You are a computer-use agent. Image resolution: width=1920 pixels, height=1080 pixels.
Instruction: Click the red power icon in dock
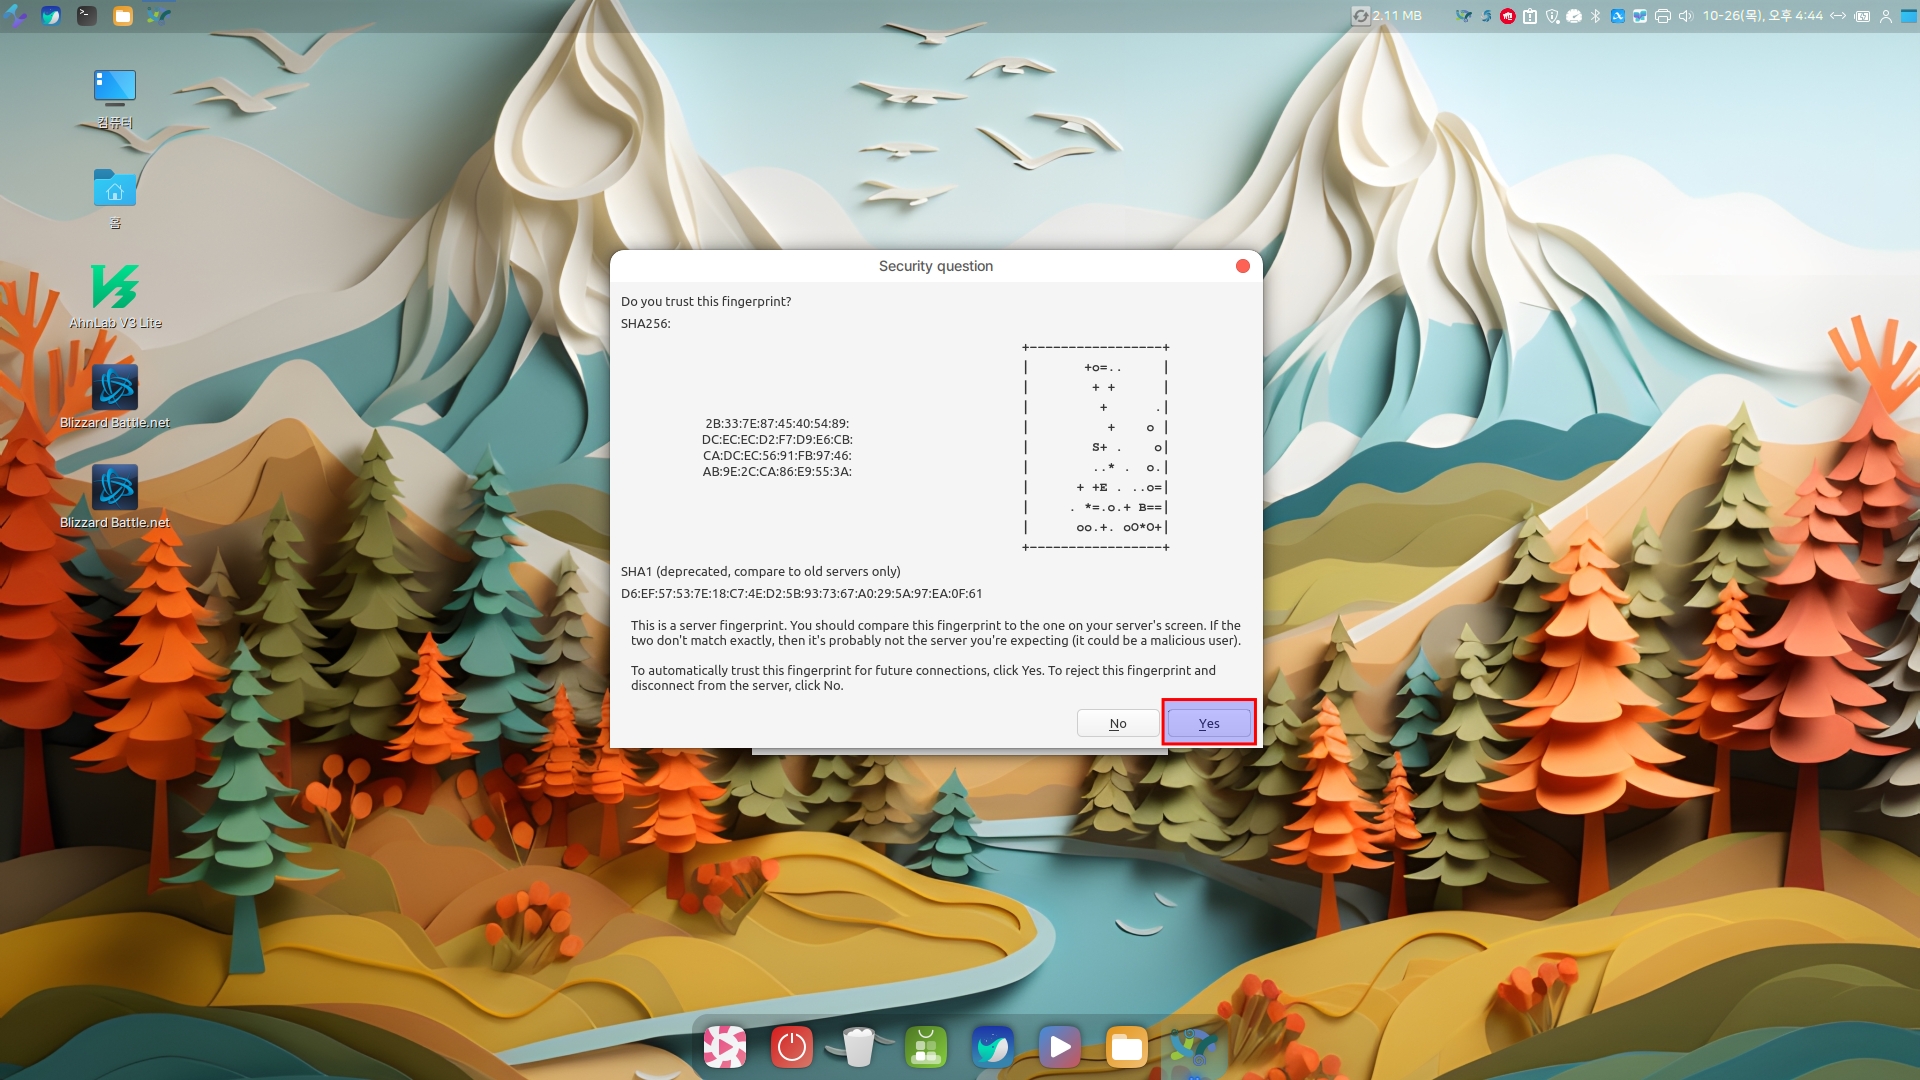[x=791, y=1047]
